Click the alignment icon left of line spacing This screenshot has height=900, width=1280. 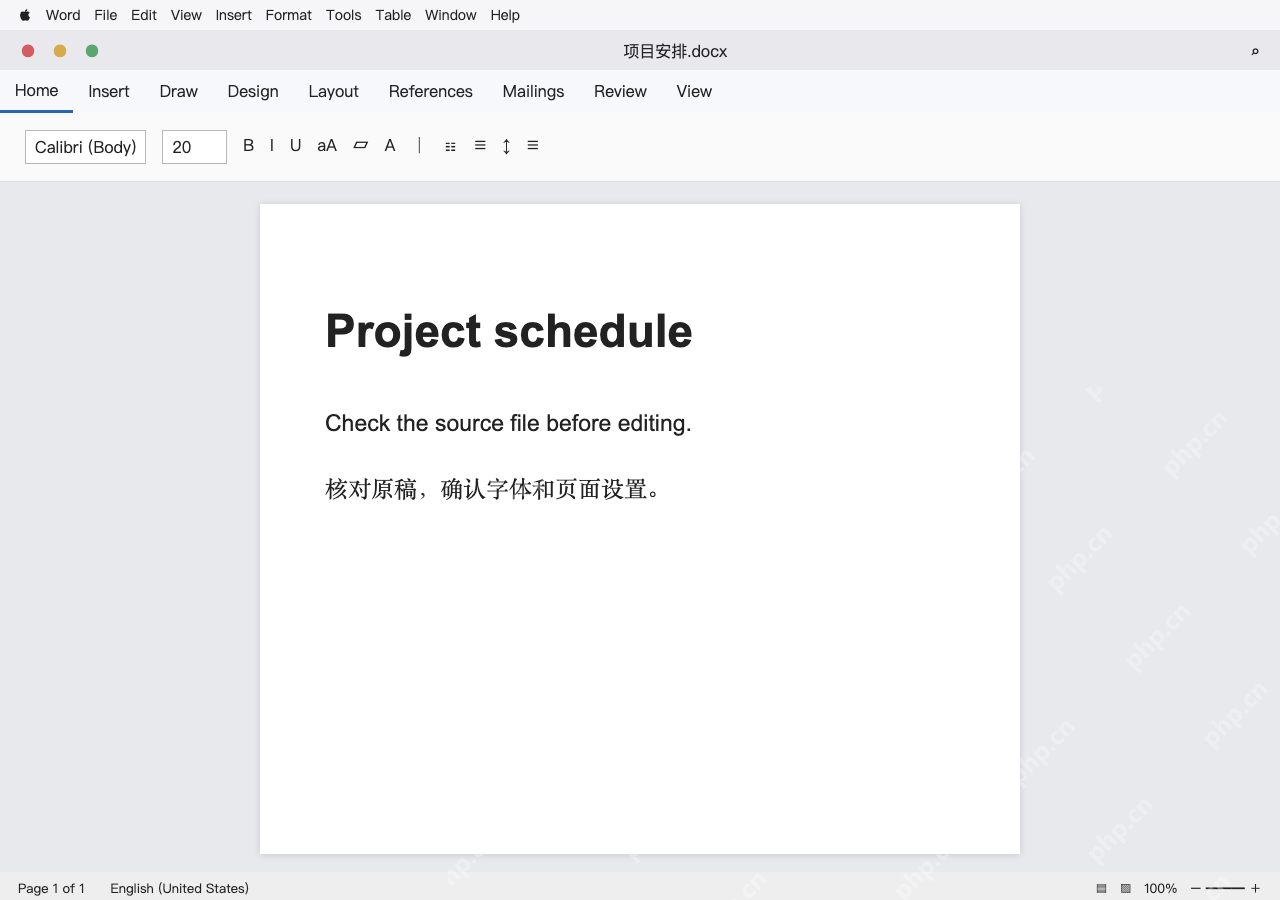click(480, 146)
